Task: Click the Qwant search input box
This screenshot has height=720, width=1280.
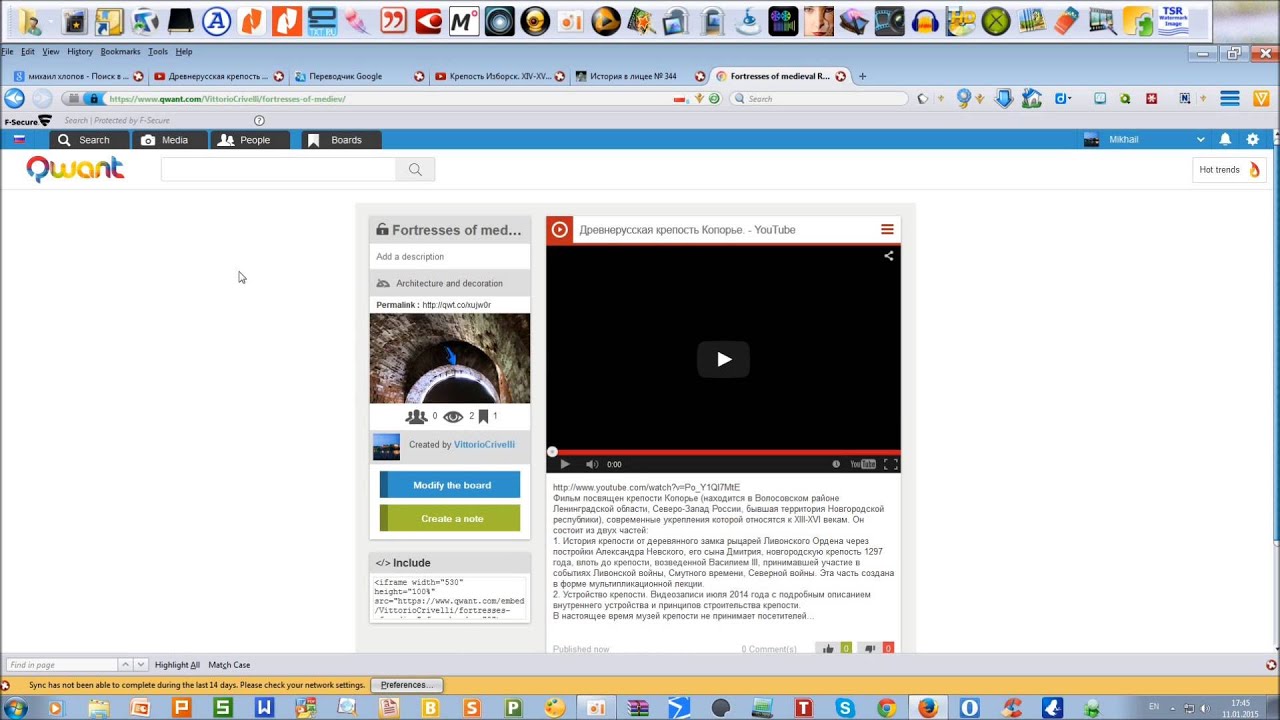Action: 279,170
